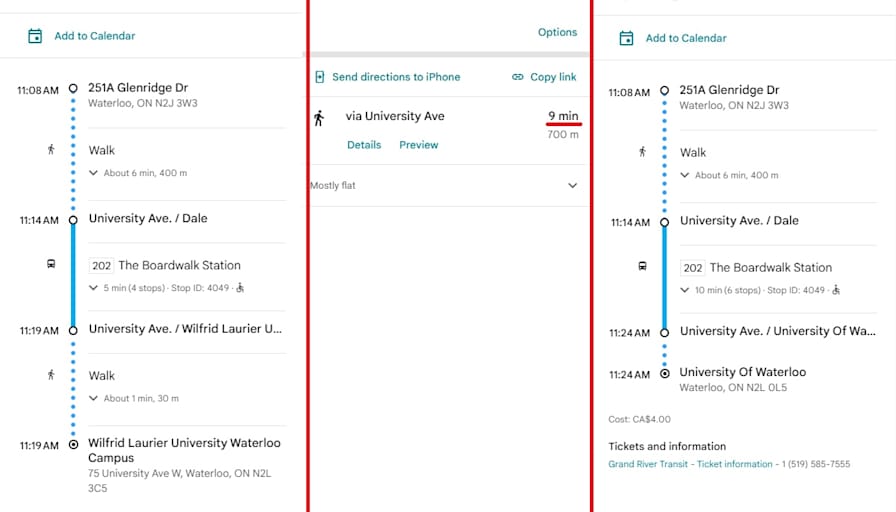Open Ticket information link

[734, 464]
